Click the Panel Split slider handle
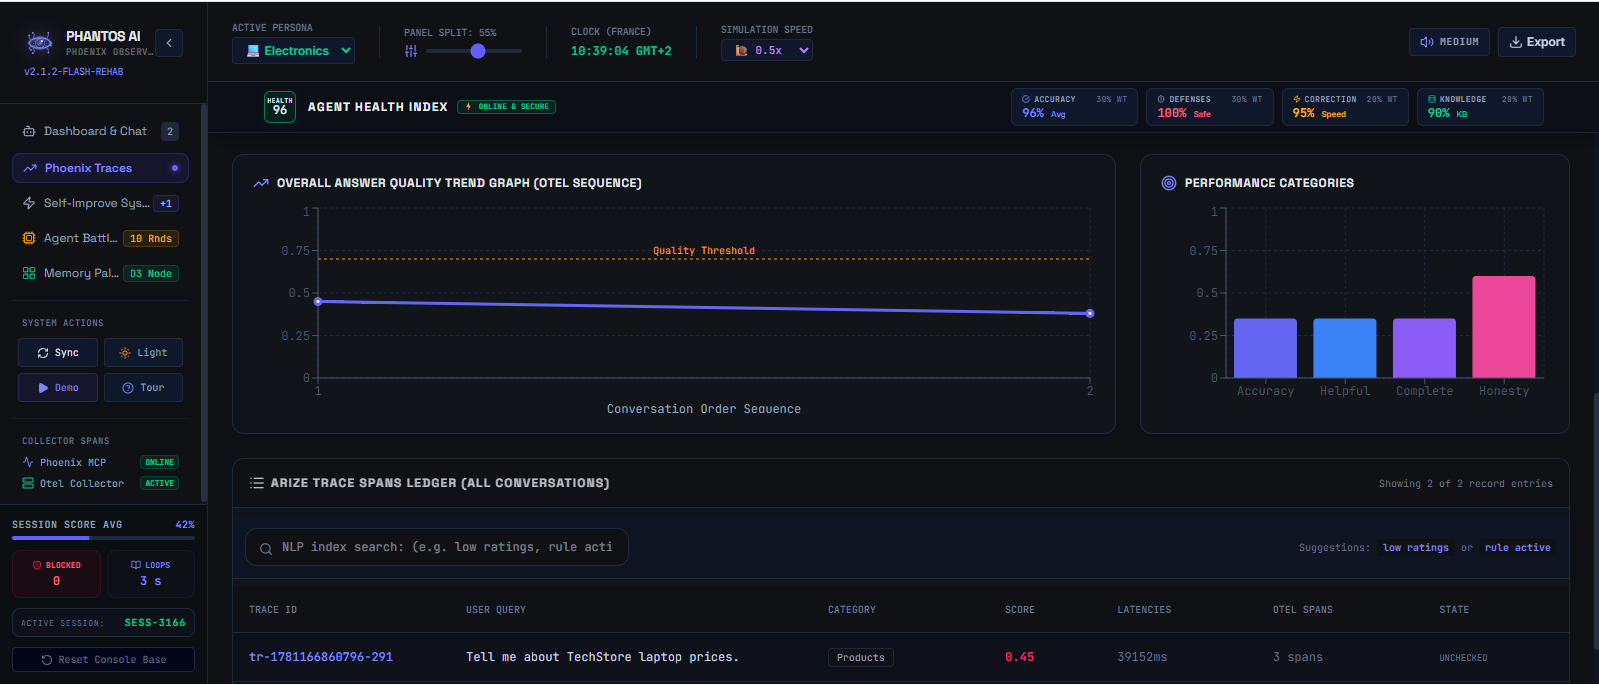Screen dimensions: 1599x685 (478, 51)
